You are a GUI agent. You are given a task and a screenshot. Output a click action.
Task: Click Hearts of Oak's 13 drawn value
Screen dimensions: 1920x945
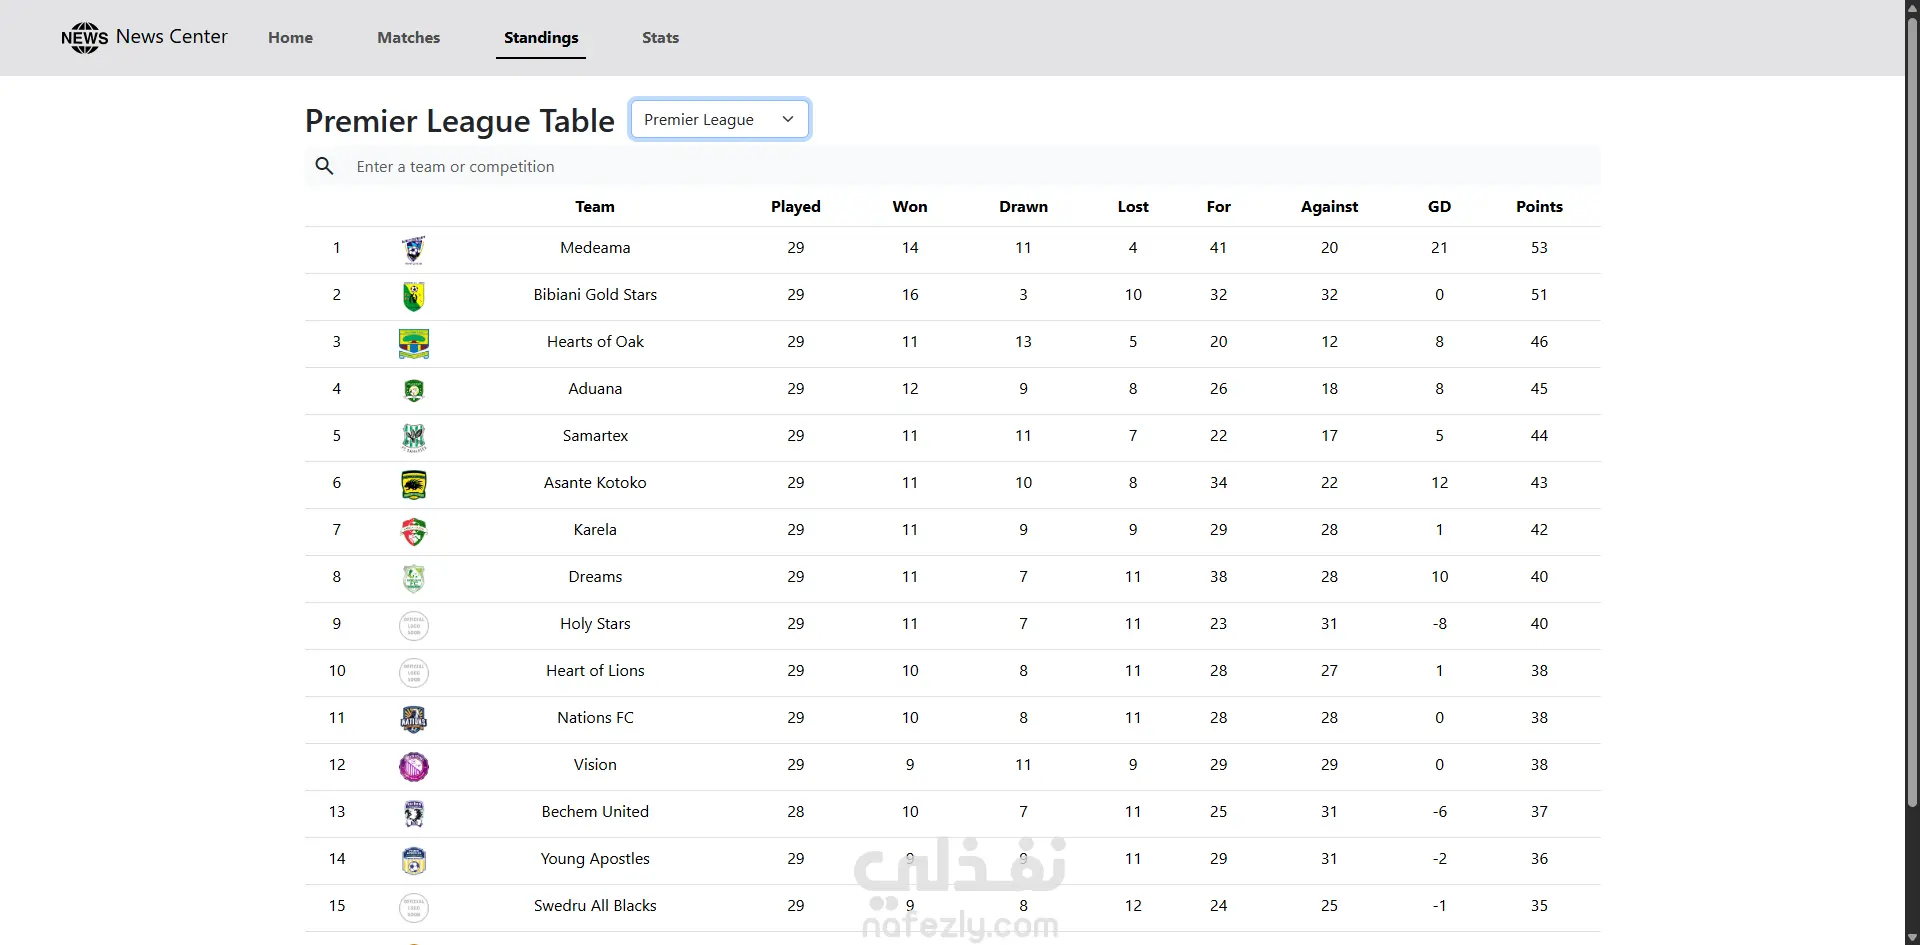point(1024,342)
